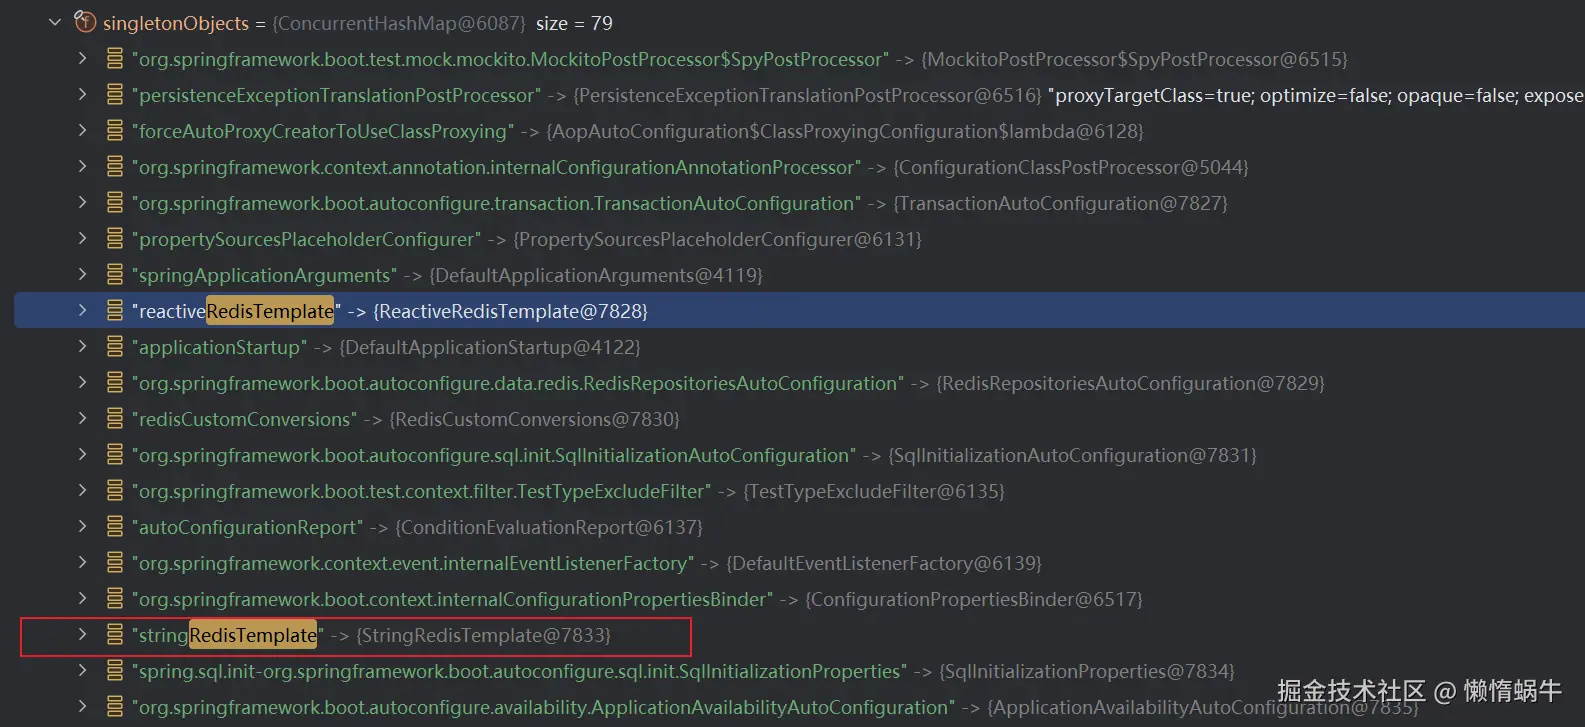Expand propertySourcesPlaceholderConfigurer entry

[x=83, y=238]
